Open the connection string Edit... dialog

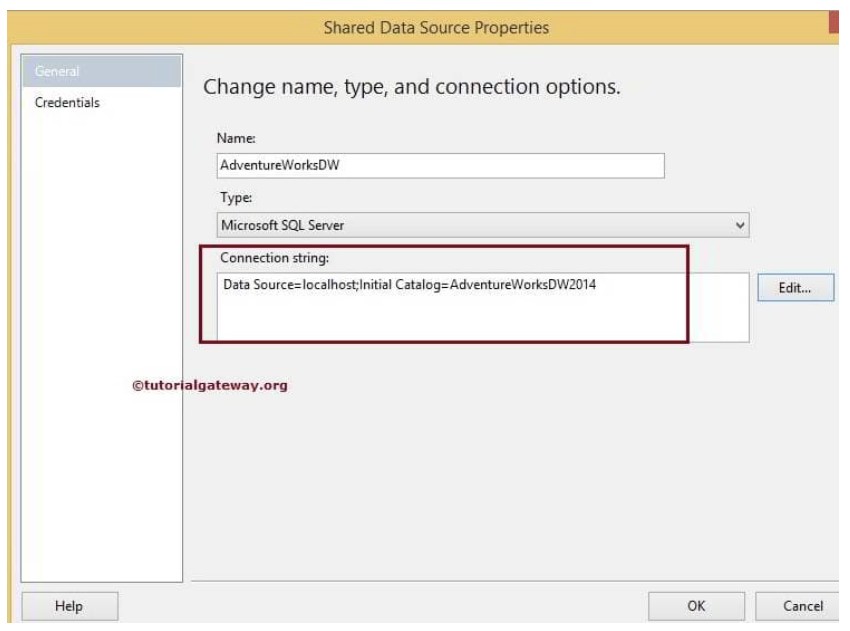[x=795, y=287]
